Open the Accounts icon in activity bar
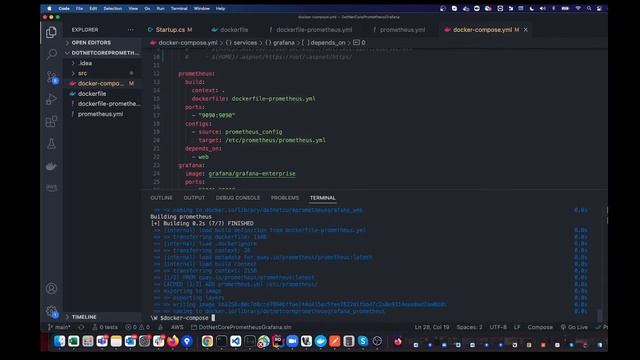640x360 pixels. pos(51,289)
